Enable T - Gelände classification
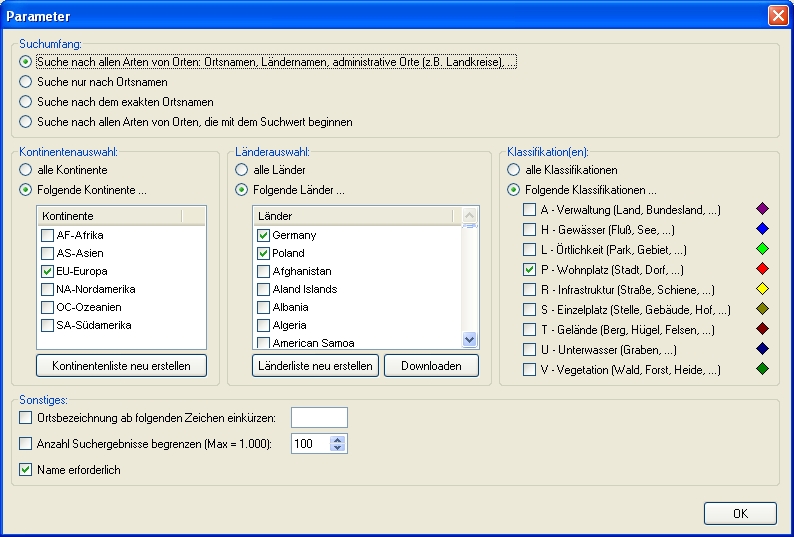 click(x=529, y=330)
